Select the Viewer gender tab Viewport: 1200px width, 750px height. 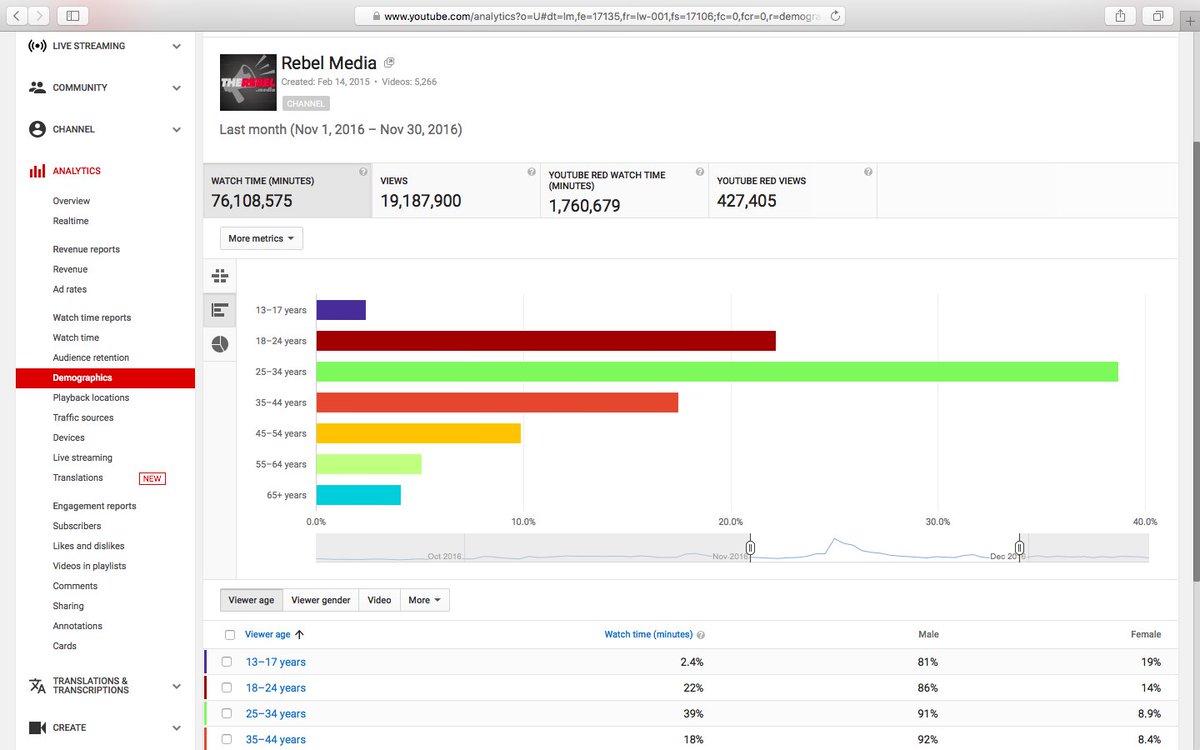click(x=321, y=600)
